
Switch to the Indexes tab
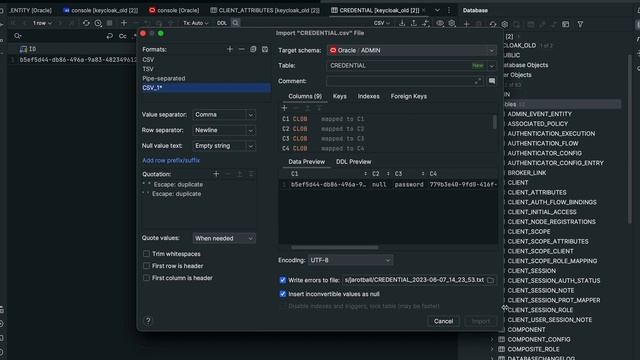(x=368, y=96)
